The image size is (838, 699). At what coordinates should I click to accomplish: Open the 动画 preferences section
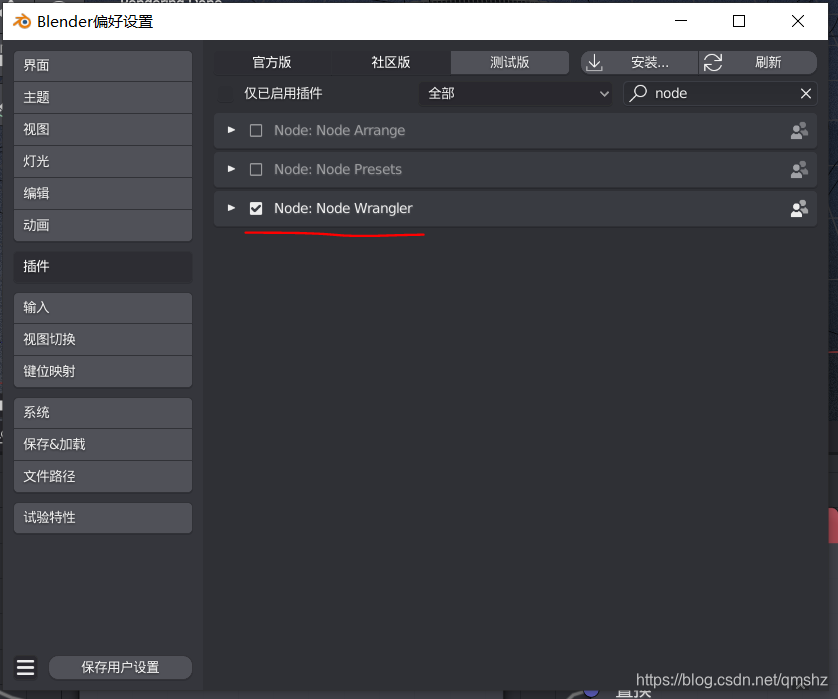point(103,226)
